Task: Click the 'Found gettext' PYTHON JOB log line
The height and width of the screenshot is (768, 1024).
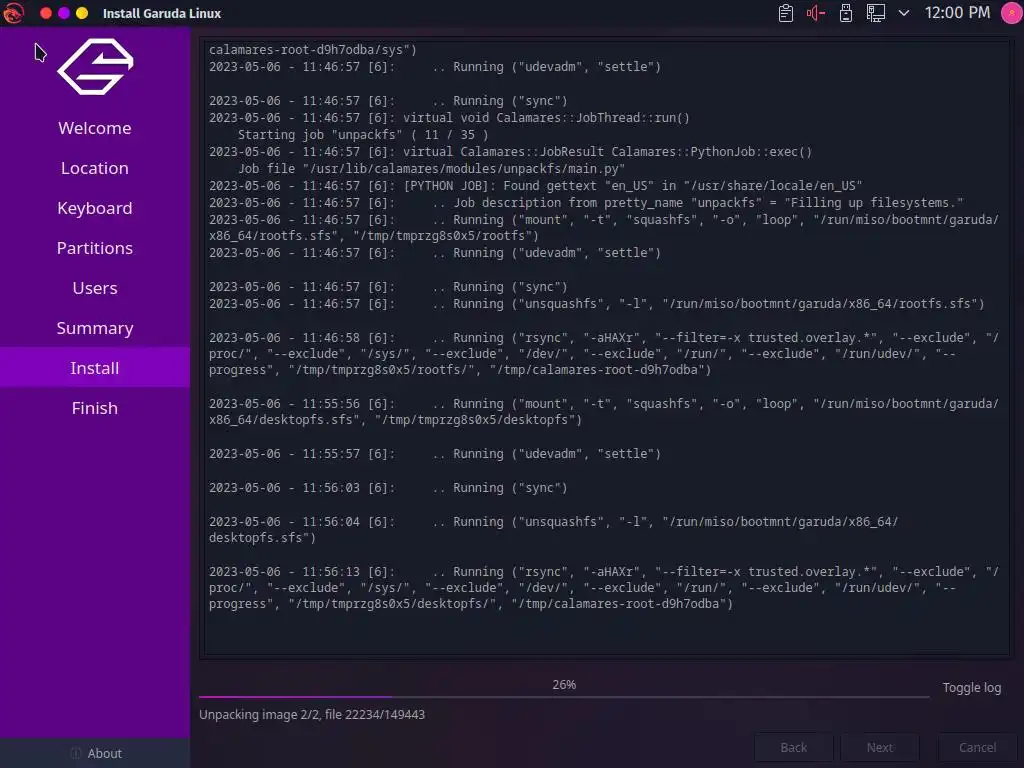Action: pos(536,185)
